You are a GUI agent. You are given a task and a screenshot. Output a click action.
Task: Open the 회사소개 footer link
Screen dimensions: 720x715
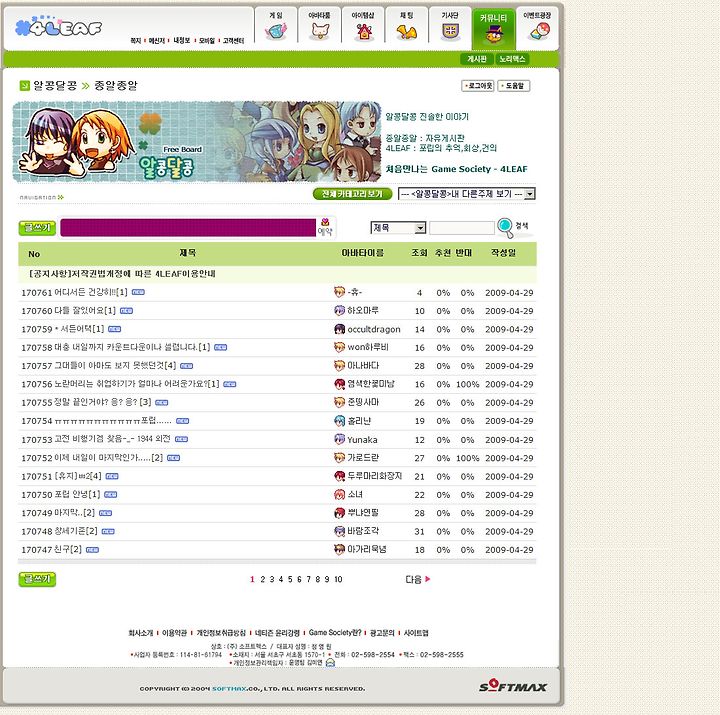pos(141,633)
